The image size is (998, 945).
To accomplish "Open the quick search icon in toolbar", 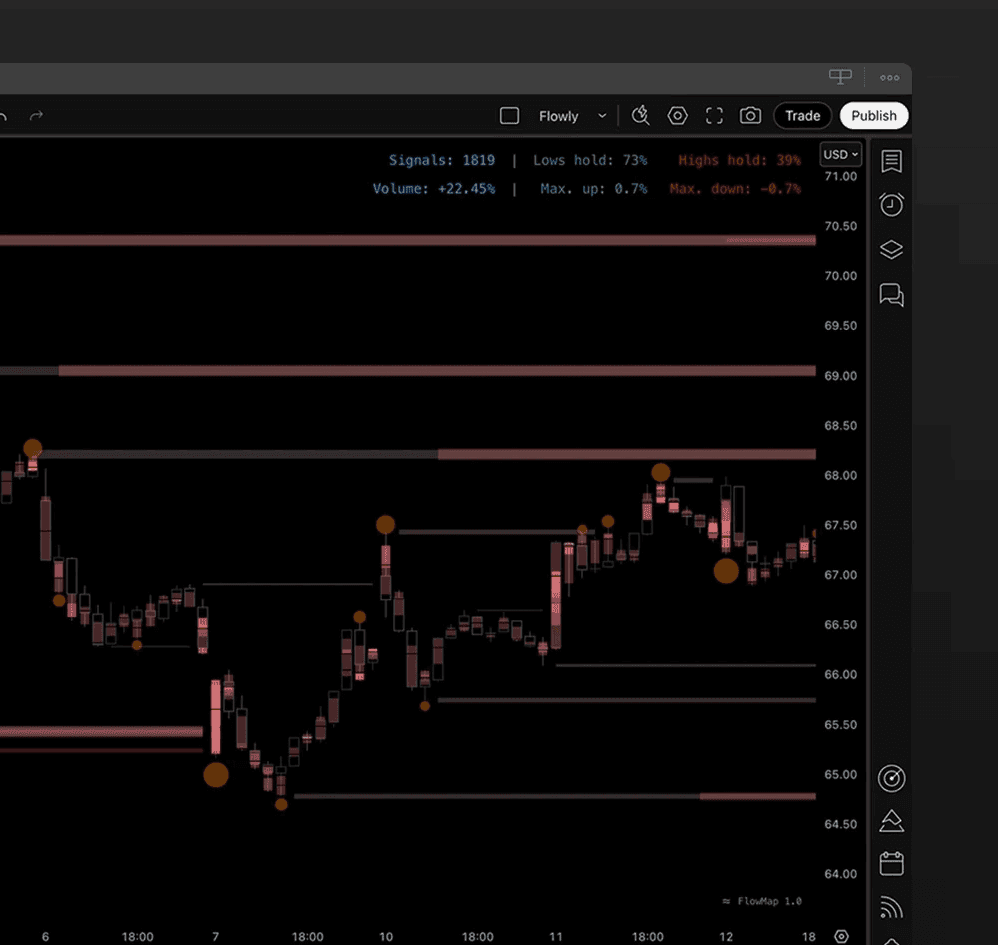I will point(640,116).
